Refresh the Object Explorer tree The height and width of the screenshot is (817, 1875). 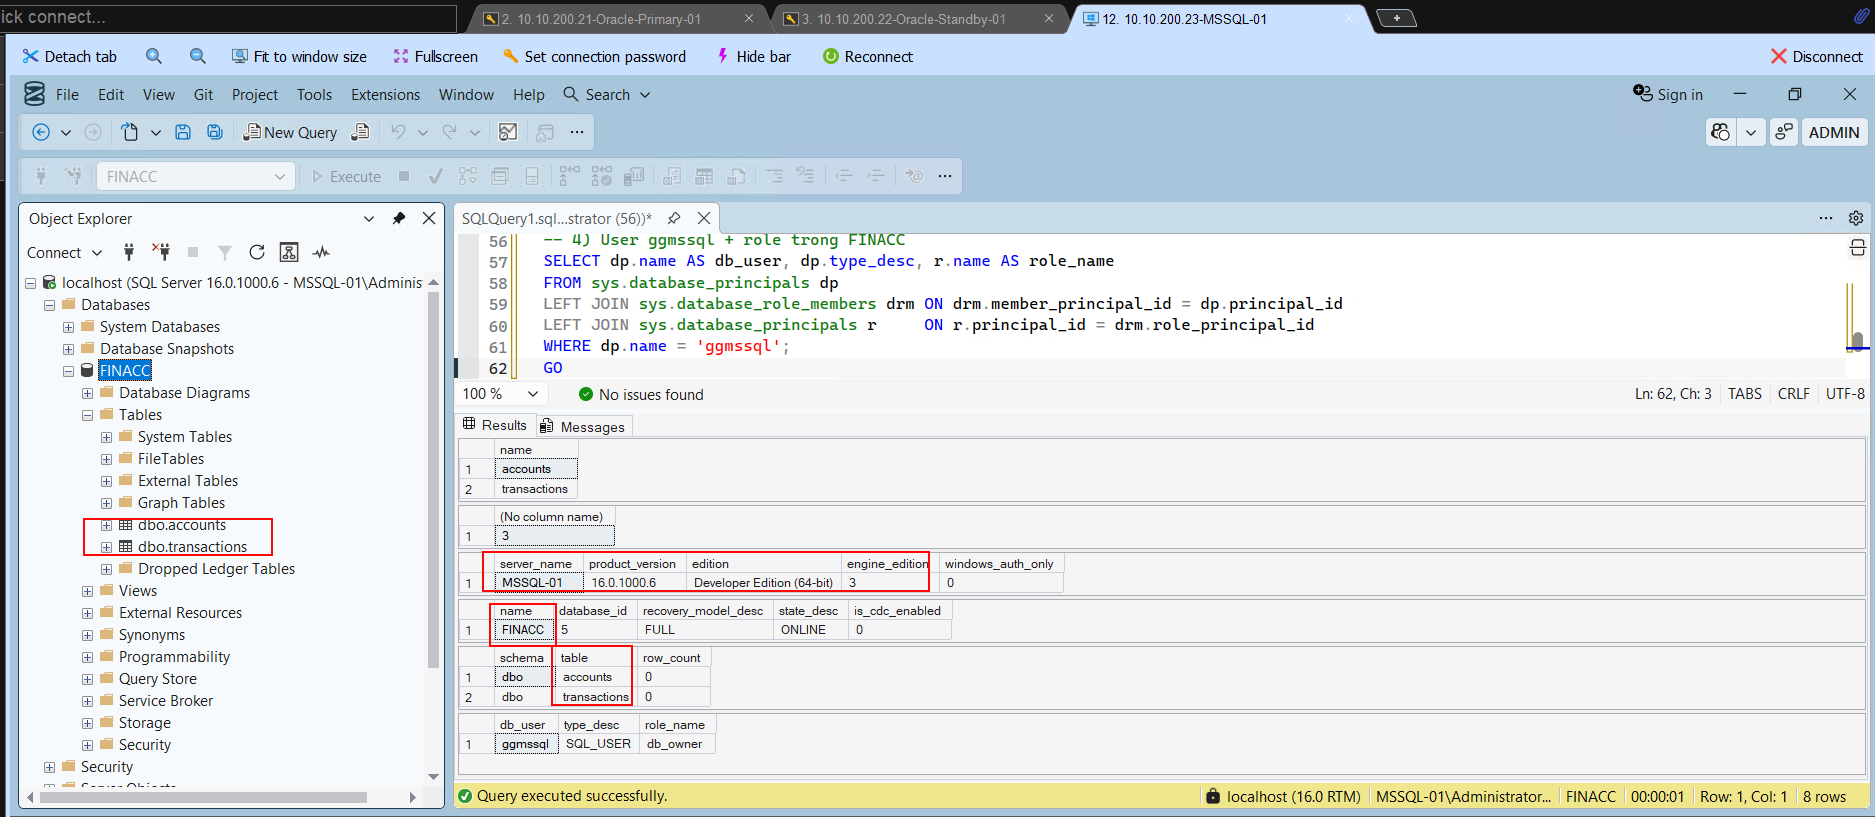[x=257, y=252]
